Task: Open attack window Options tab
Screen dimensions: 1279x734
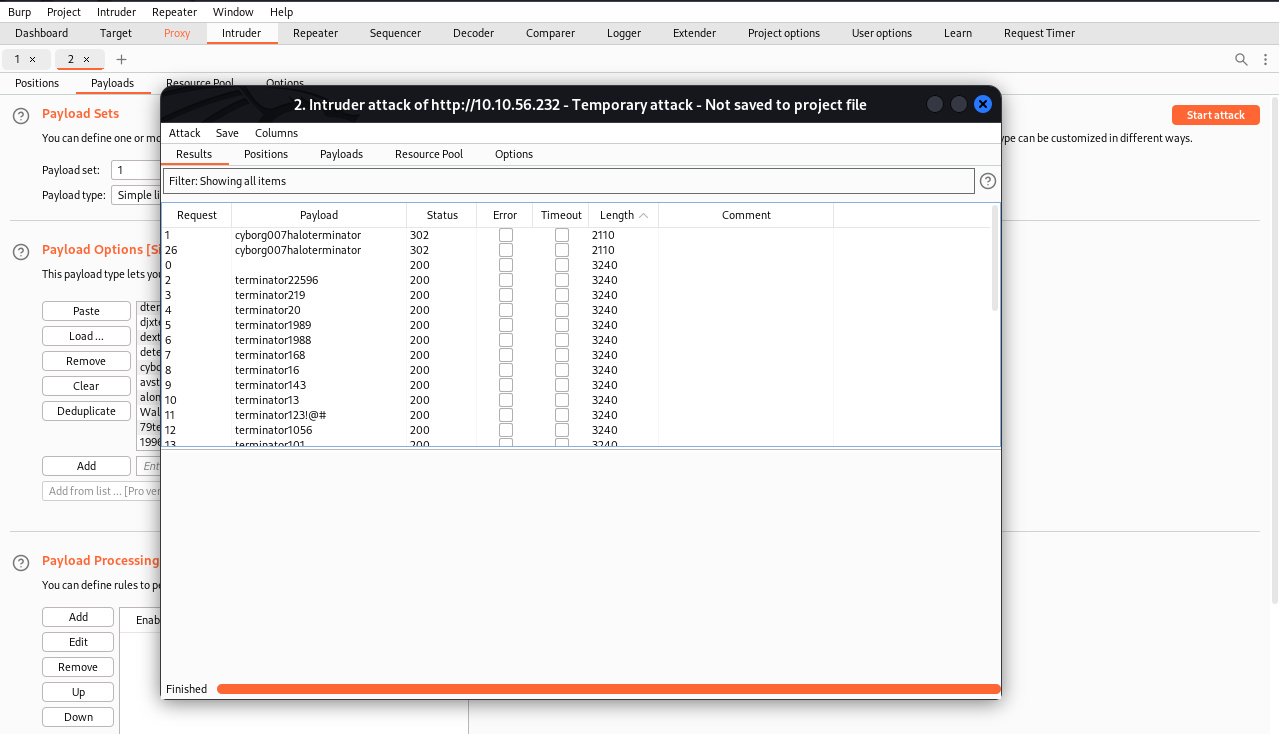Action: [x=514, y=154]
